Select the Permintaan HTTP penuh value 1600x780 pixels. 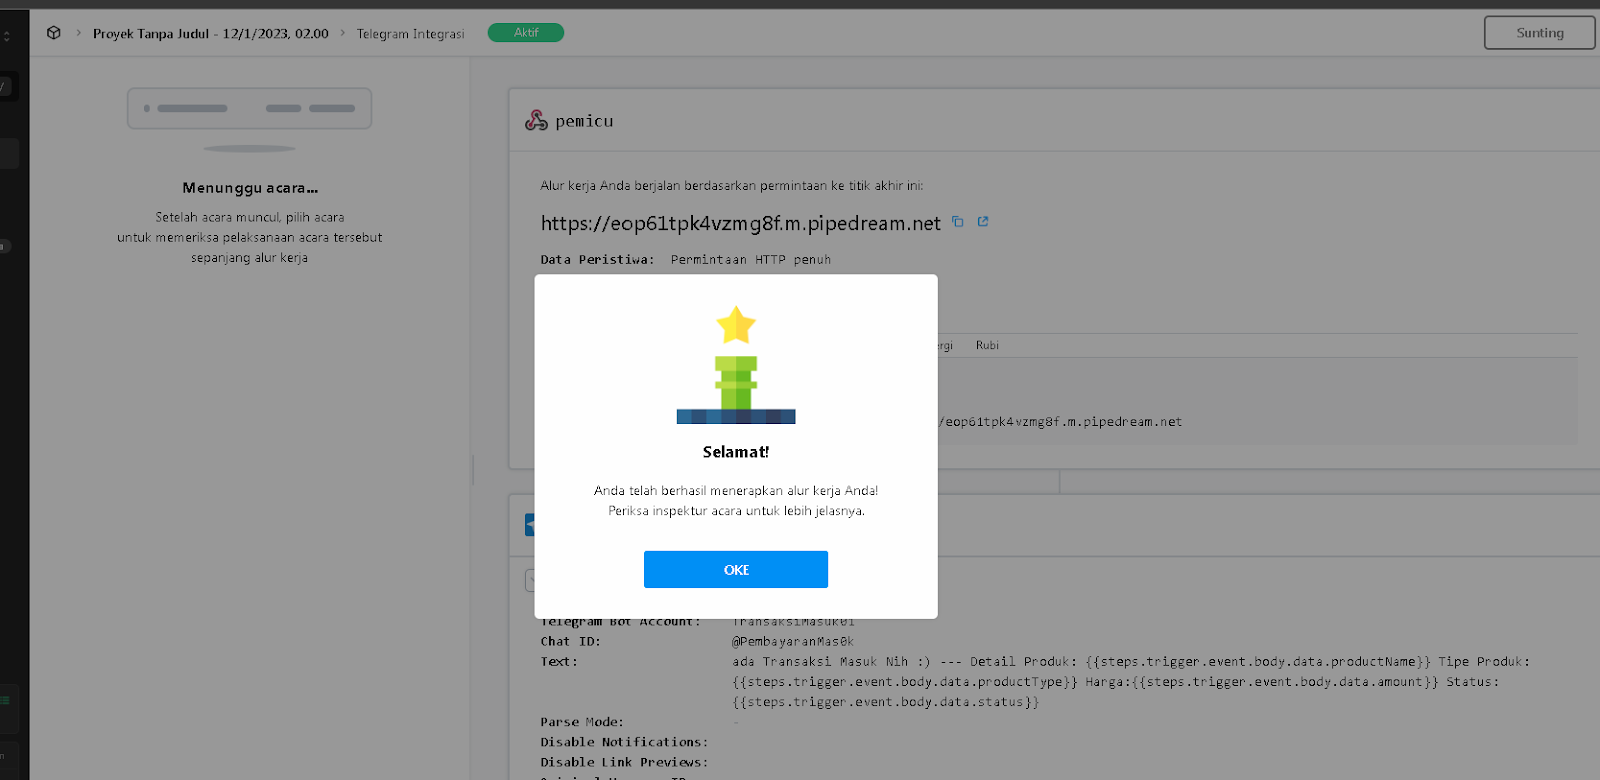pyautogui.click(x=751, y=259)
